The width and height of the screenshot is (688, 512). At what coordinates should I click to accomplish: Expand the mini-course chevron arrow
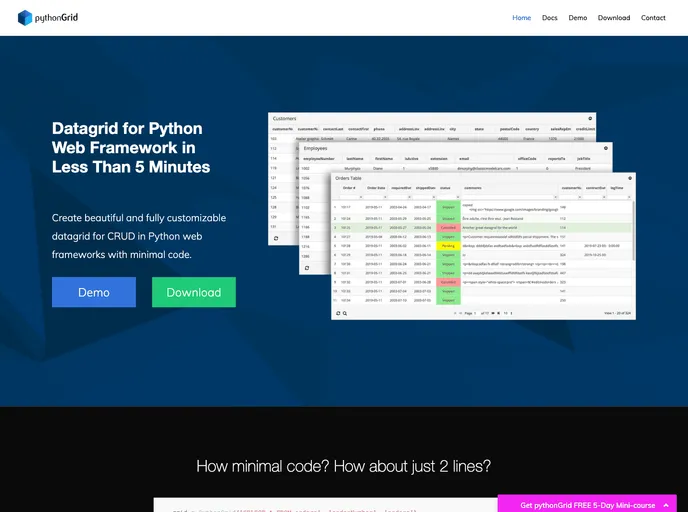click(666, 505)
